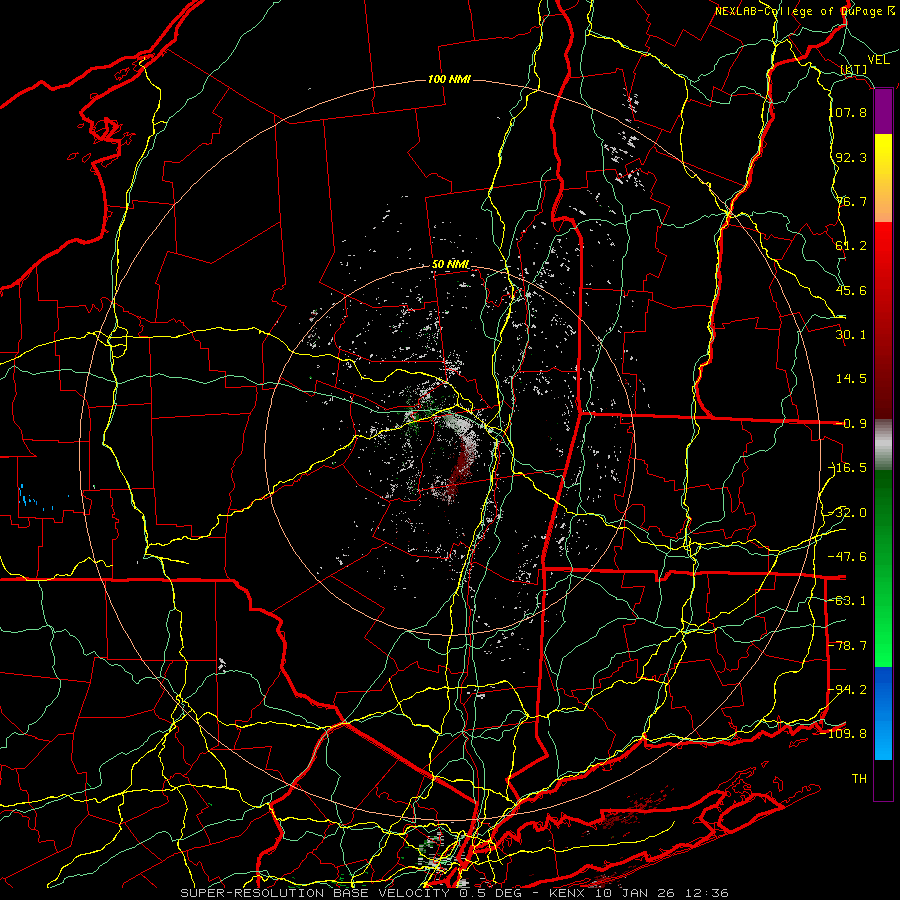
Task: Select the 14.5 velocity scale value
Action: click(851, 379)
